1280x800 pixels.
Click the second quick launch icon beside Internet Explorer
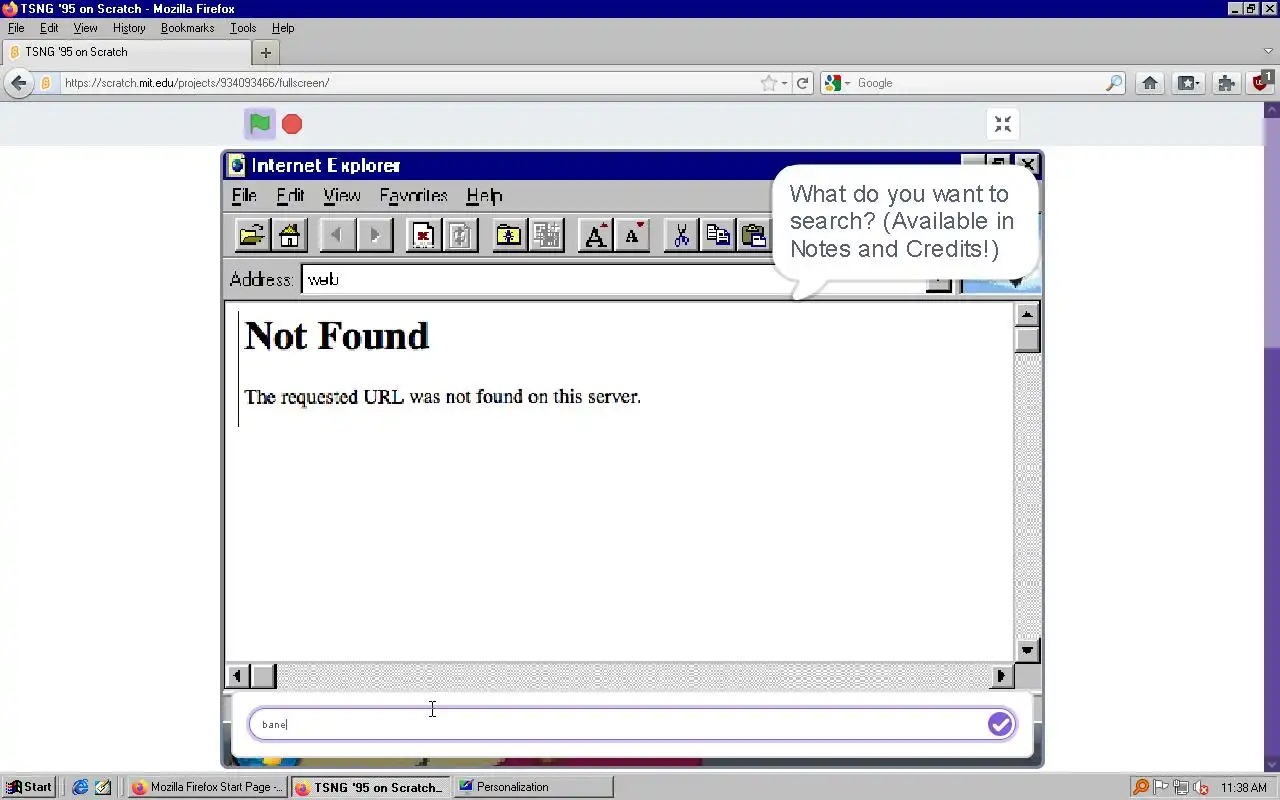coord(103,787)
